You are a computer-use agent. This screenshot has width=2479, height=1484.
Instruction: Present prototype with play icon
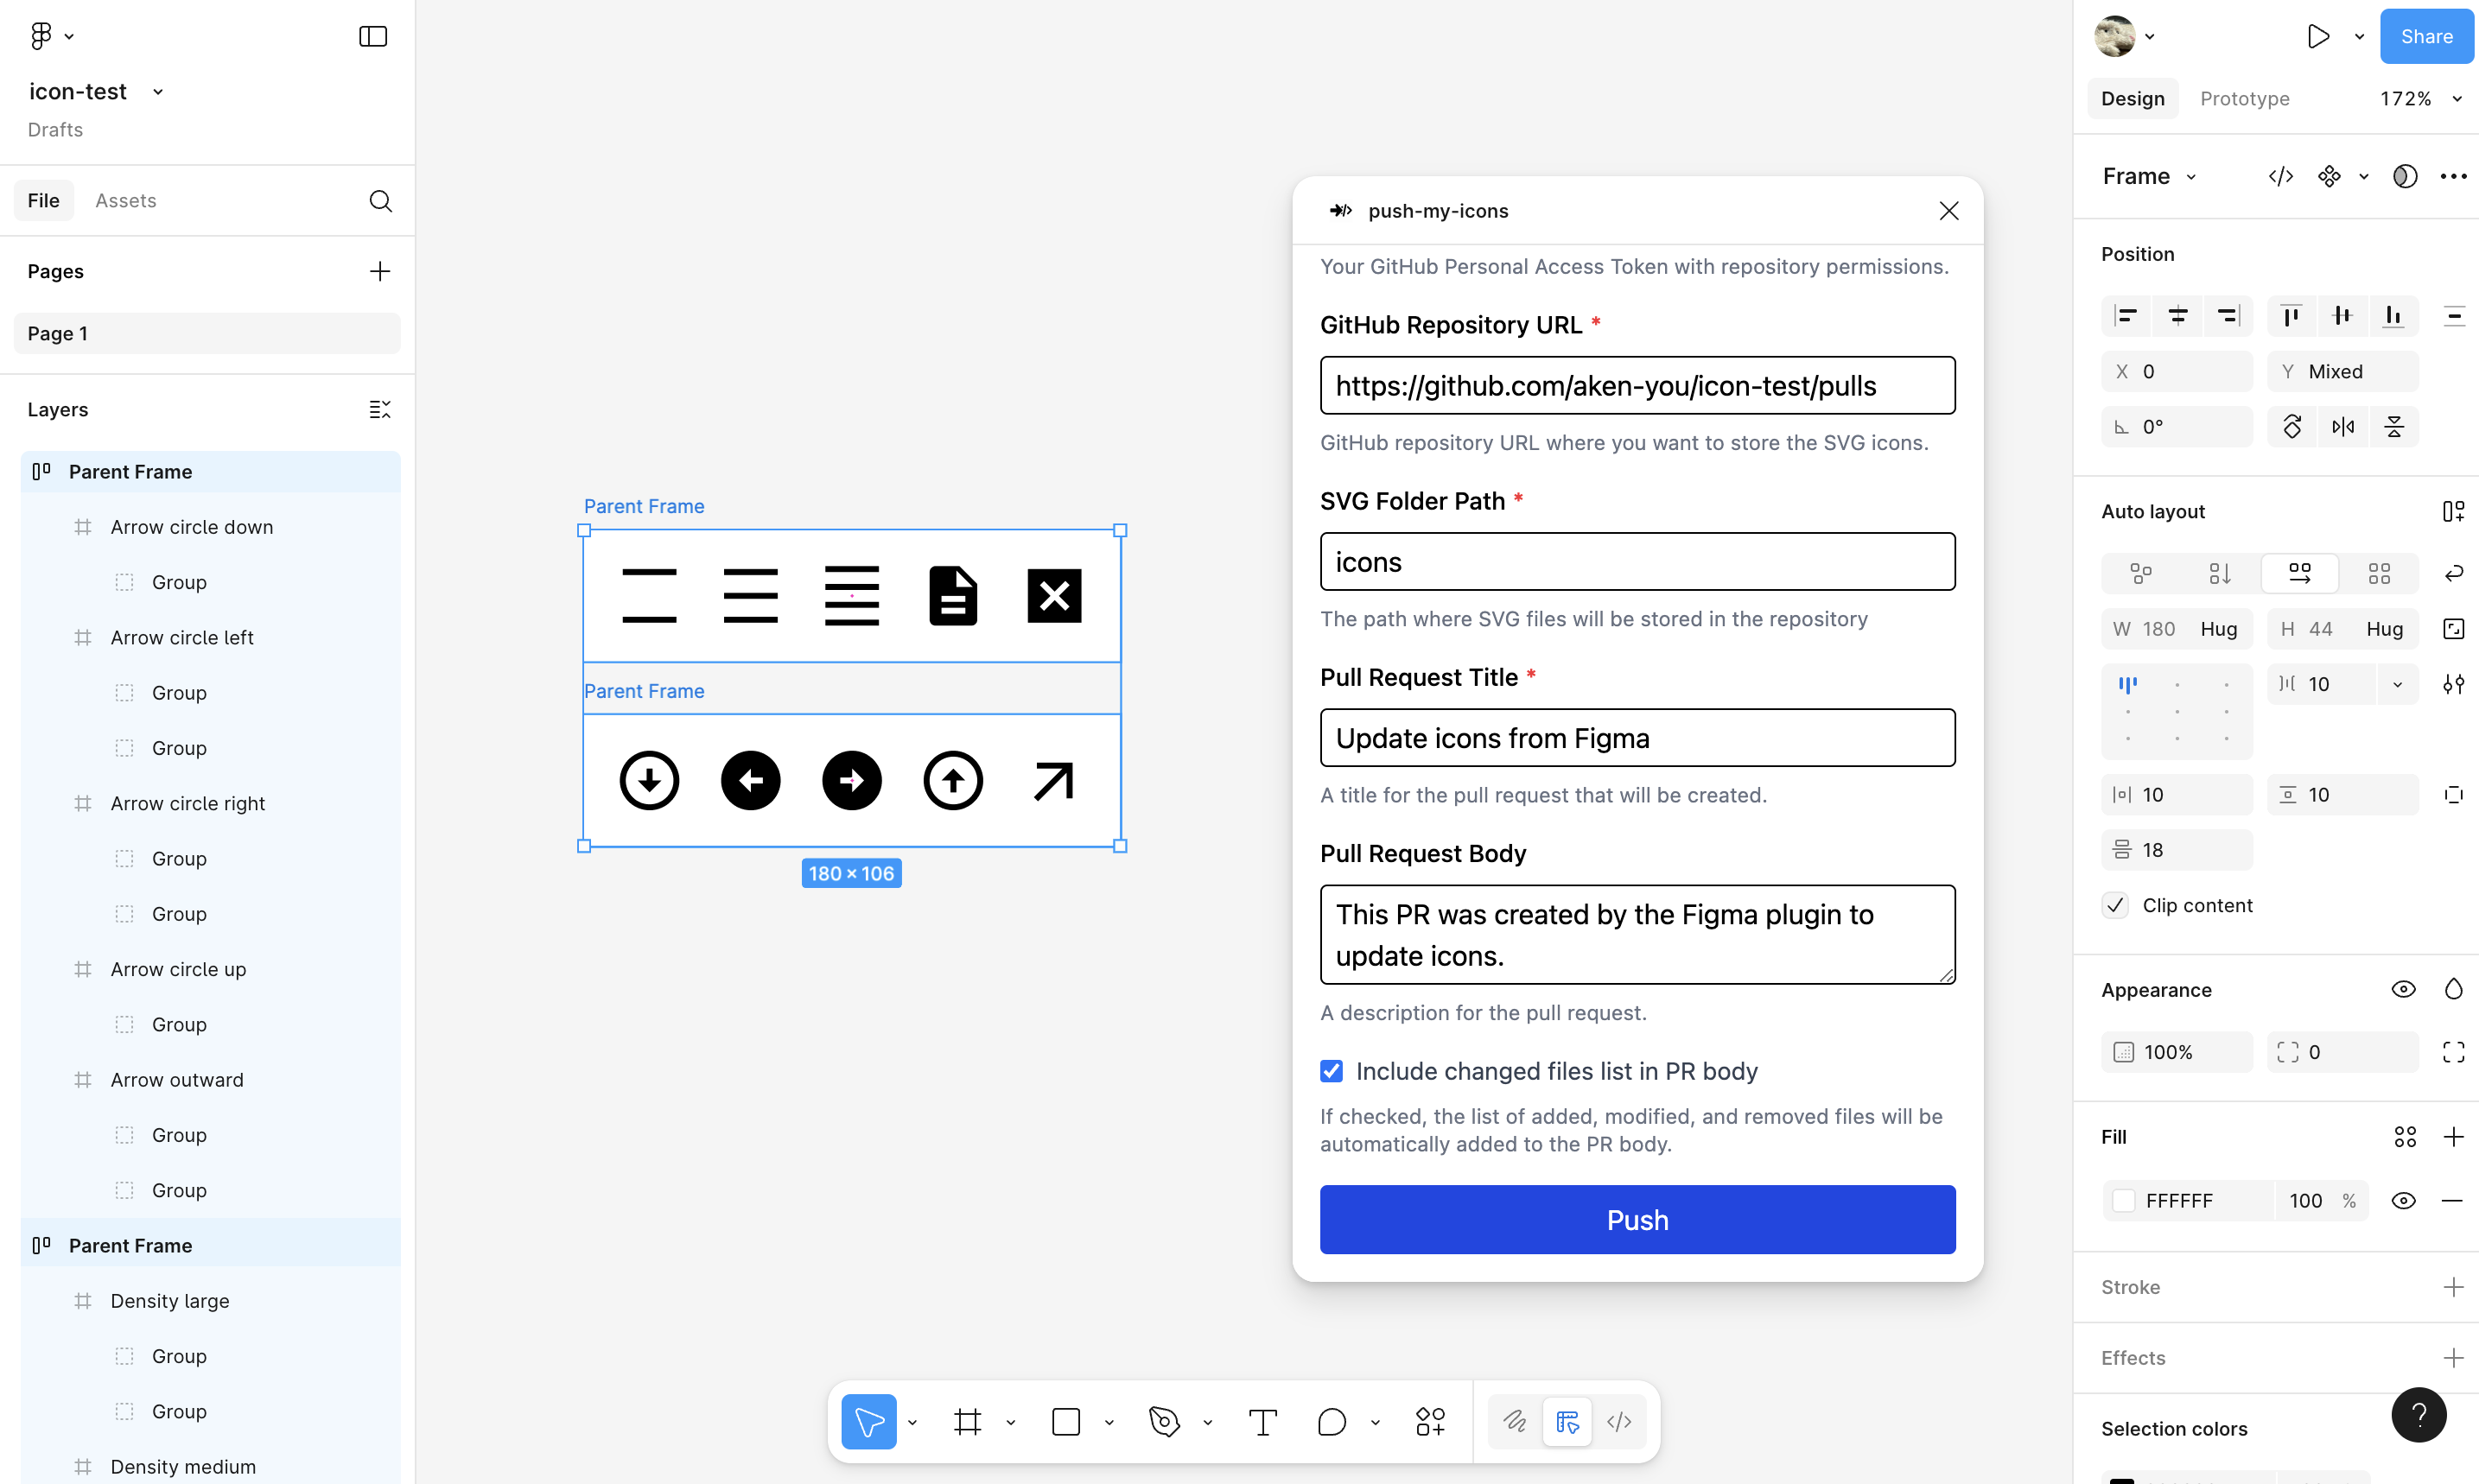(x=2317, y=36)
